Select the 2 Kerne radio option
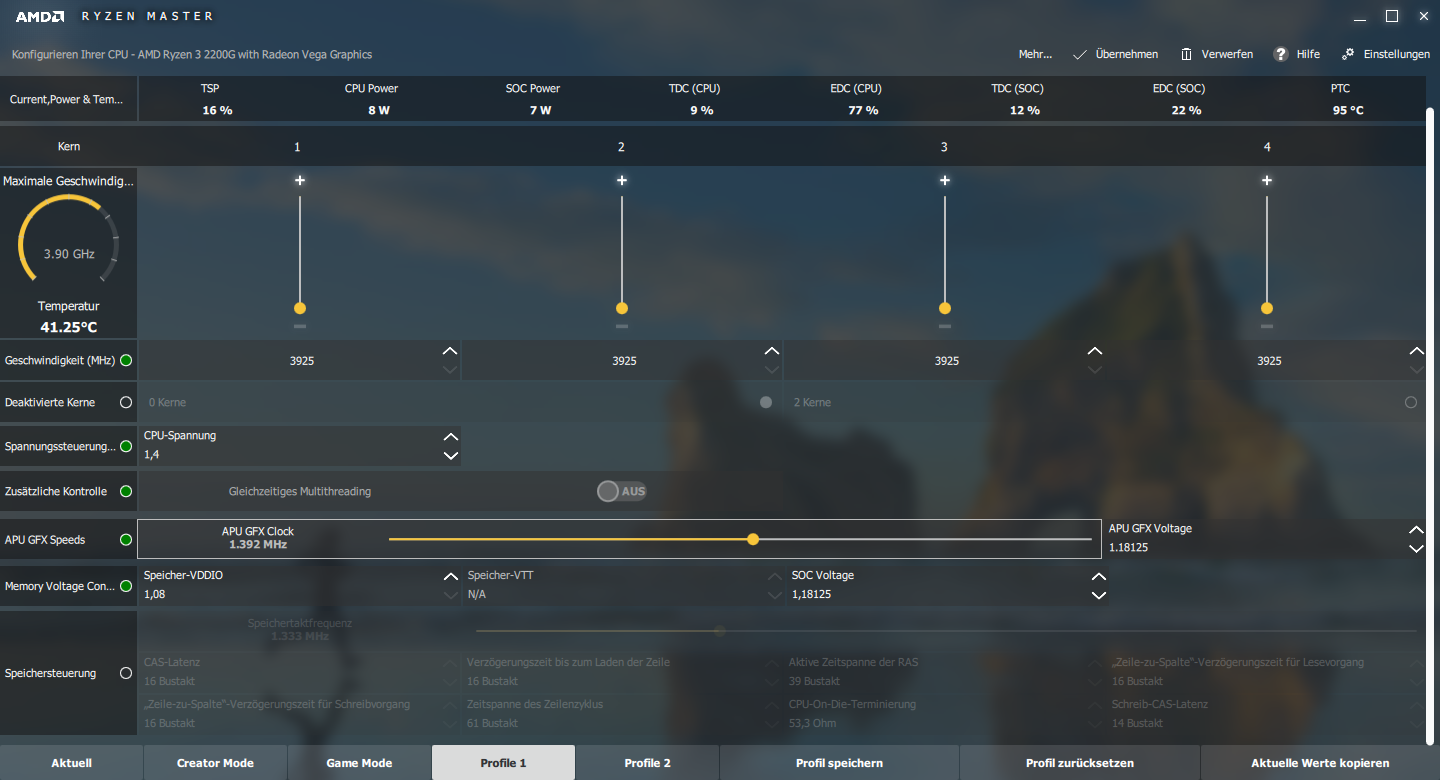 point(1411,402)
